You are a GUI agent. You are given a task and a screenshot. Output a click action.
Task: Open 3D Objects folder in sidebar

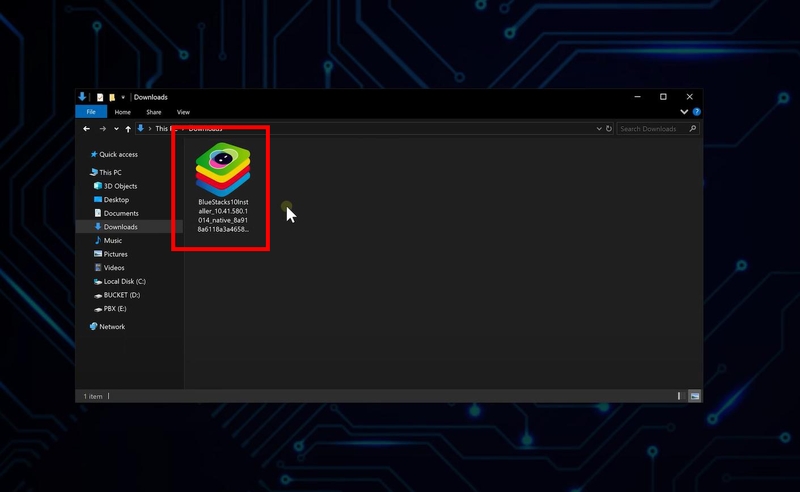120,186
